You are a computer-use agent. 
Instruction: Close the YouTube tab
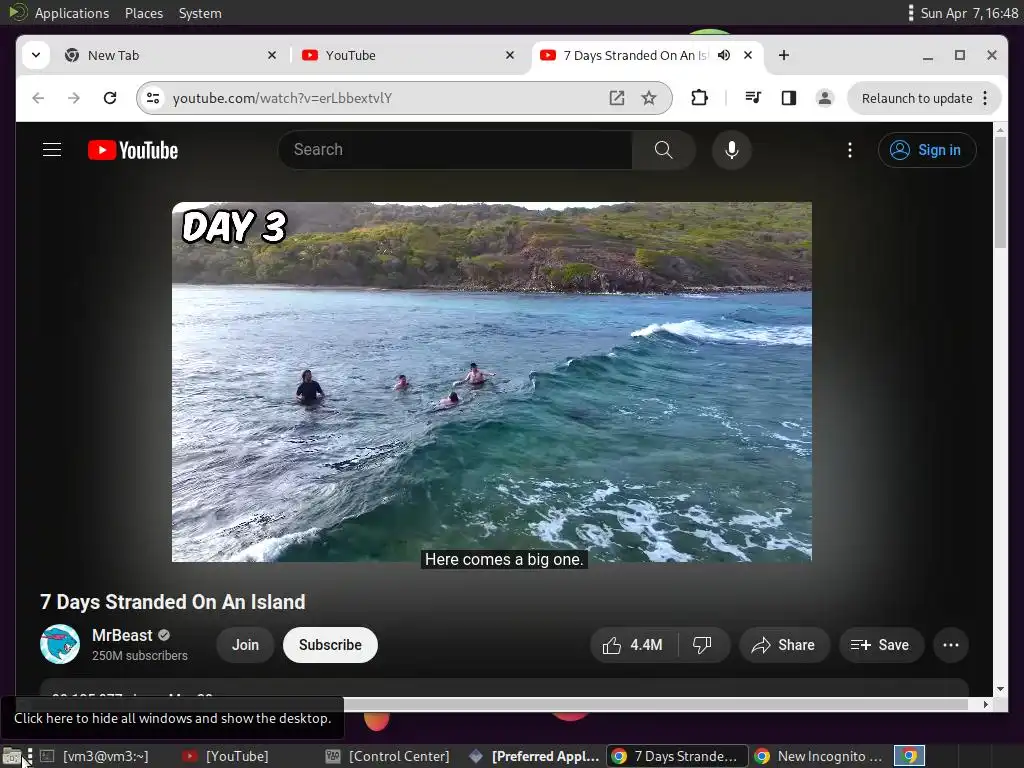point(510,56)
